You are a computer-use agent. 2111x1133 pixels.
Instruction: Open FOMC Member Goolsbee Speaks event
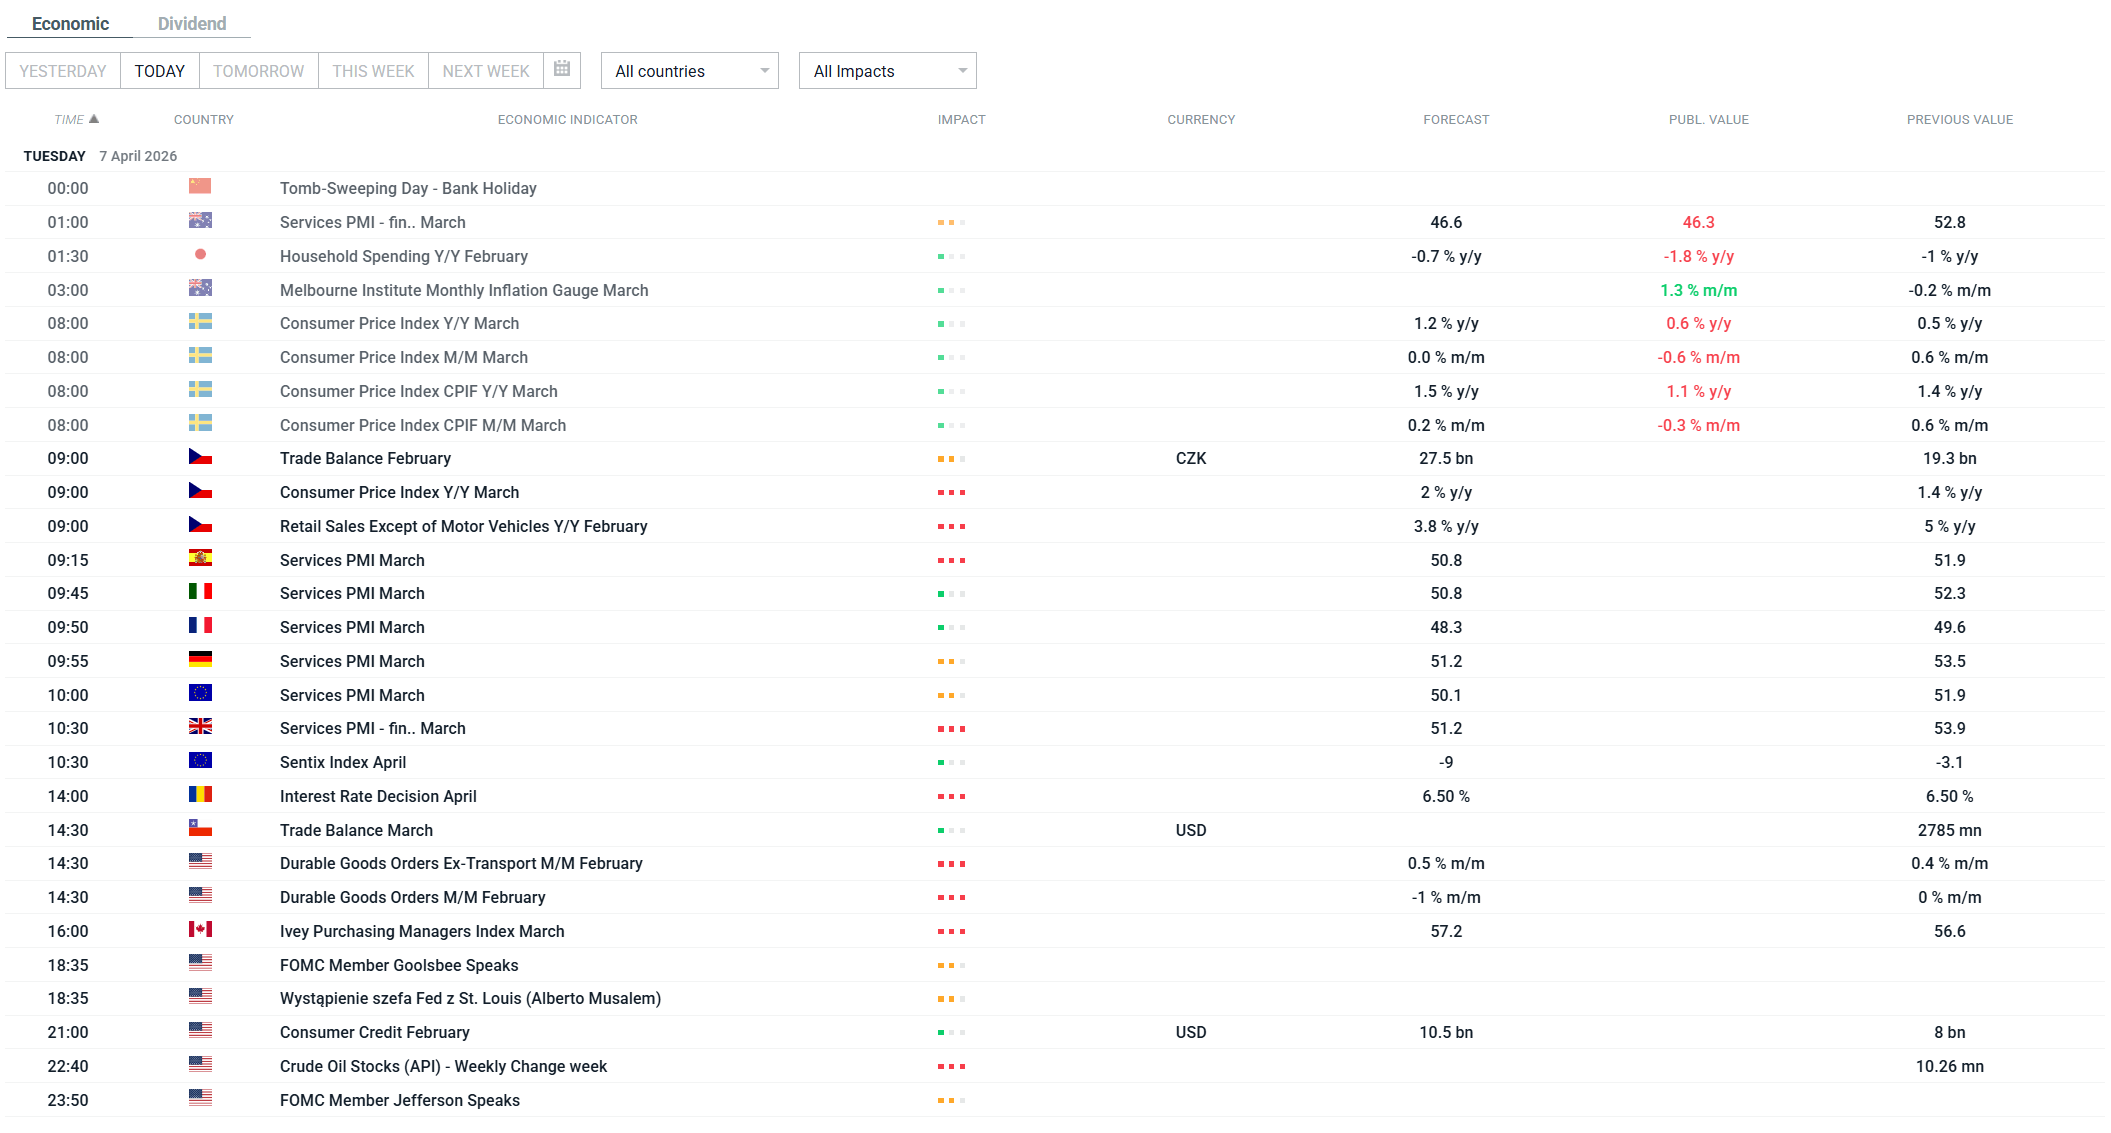pyautogui.click(x=399, y=965)
